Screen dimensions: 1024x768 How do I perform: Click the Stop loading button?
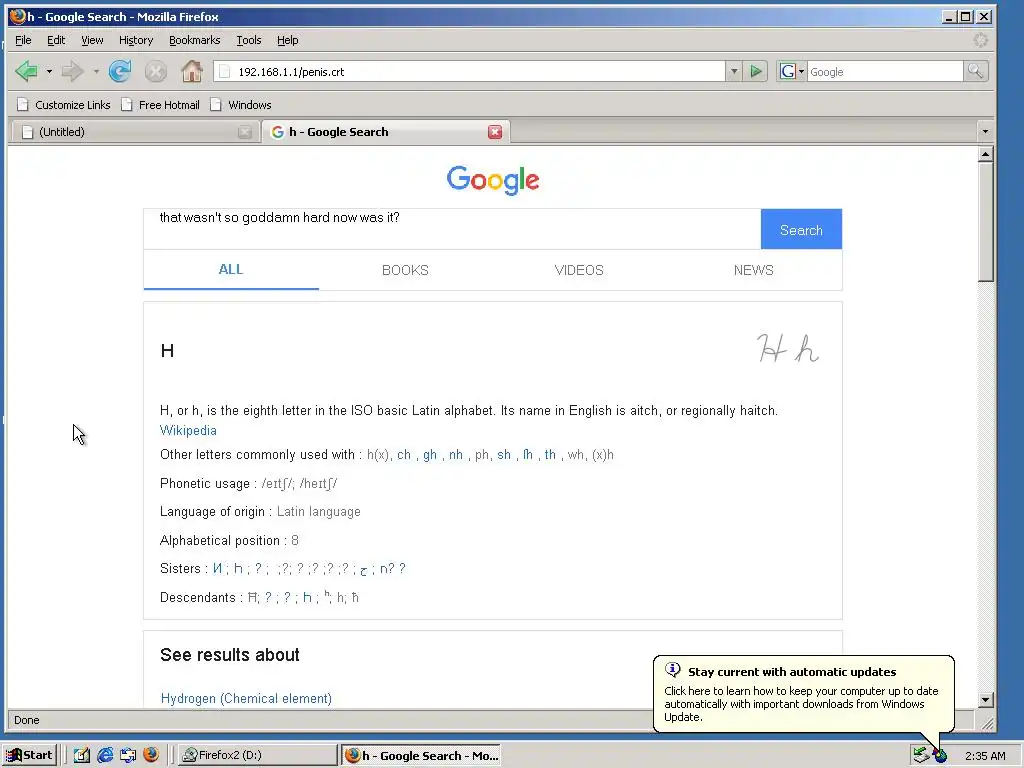[155, 71]
